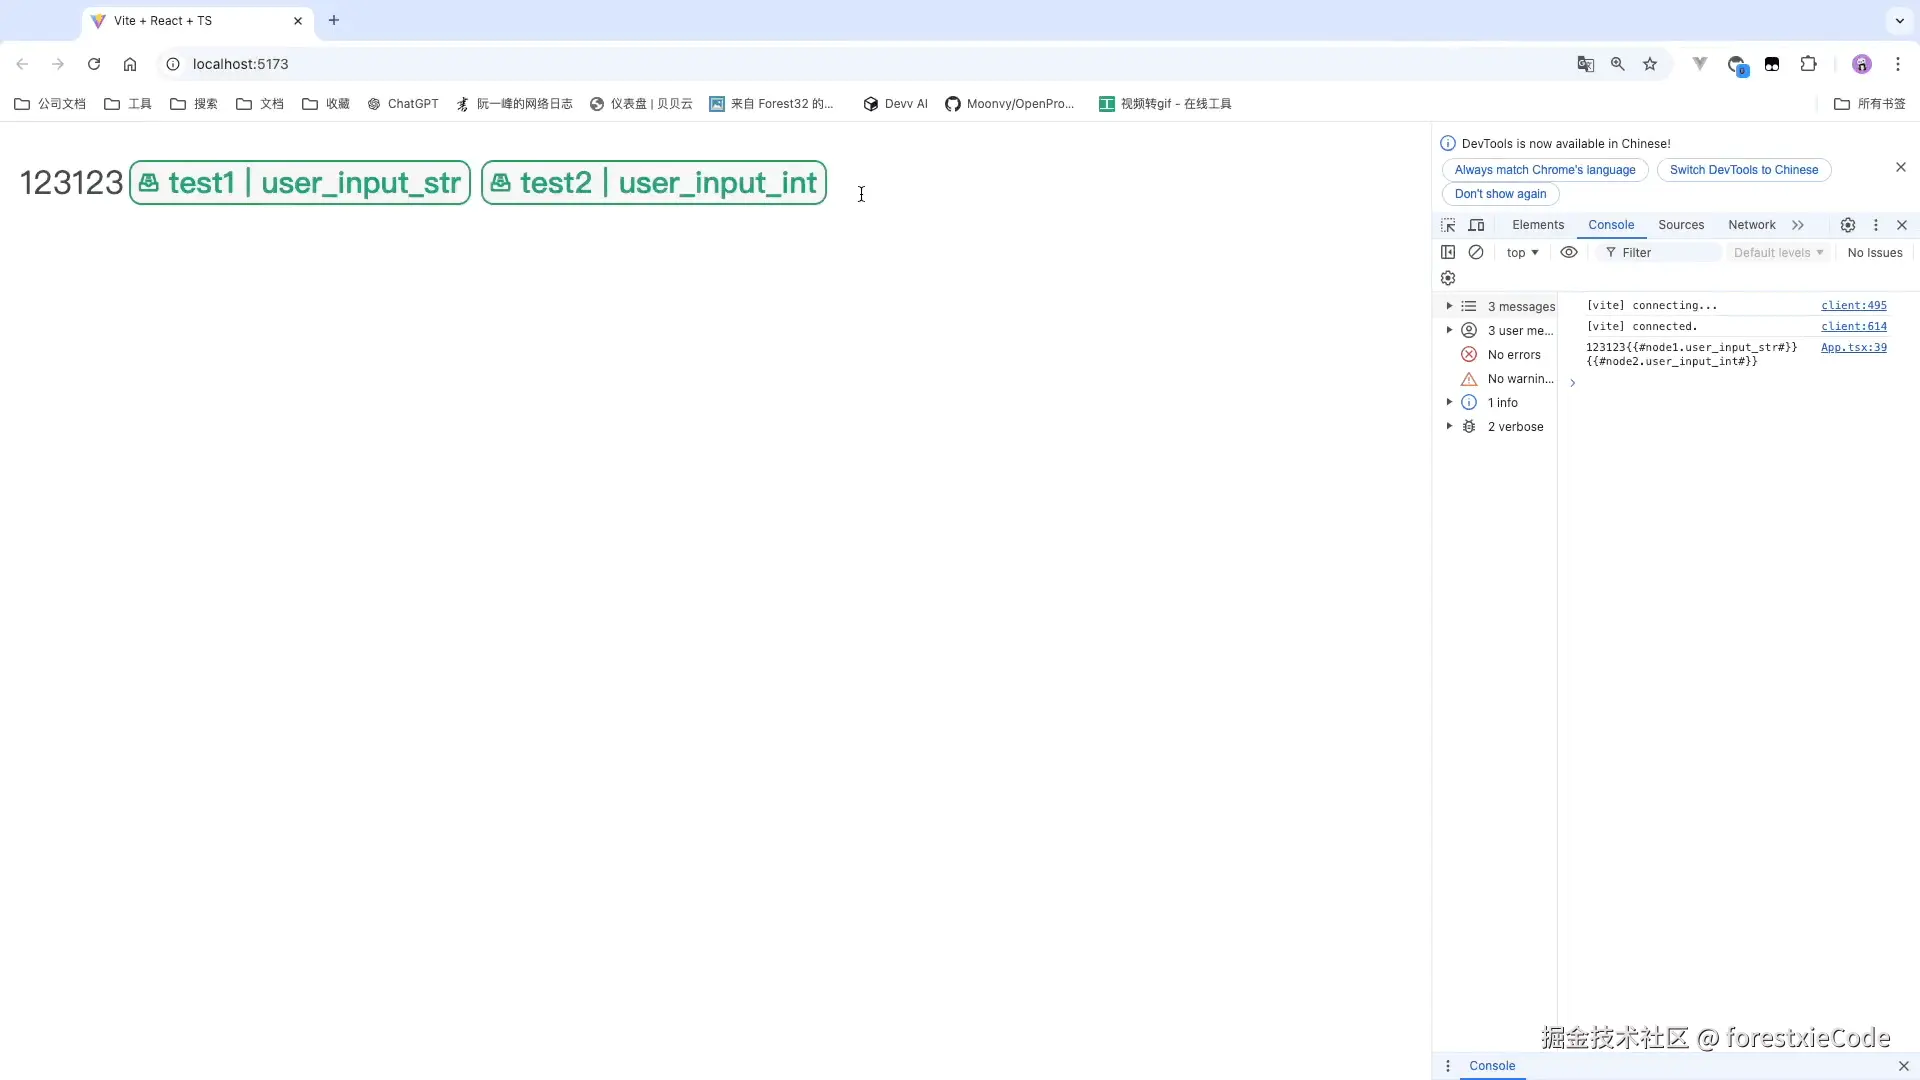The height and width of the screenshot is (1080, 1920).
Task: Open the 公司文档 bookmark folder
Action: click(x=50, y=104)
